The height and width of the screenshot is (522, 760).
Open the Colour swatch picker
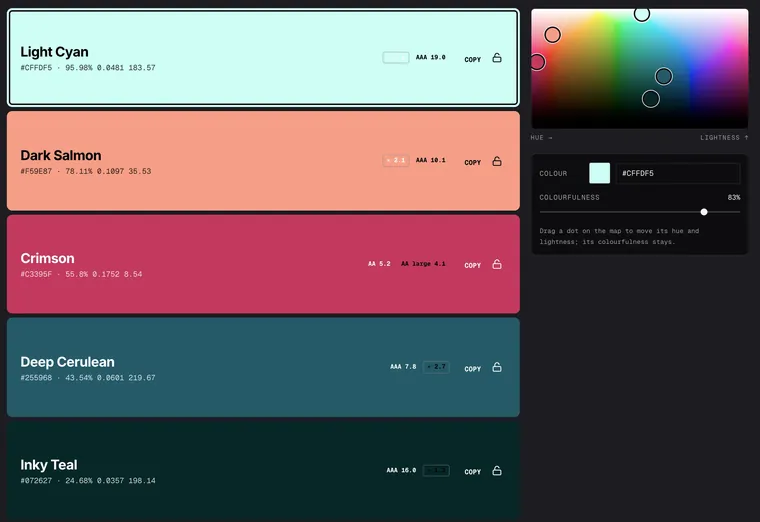[x=600, y=173]
